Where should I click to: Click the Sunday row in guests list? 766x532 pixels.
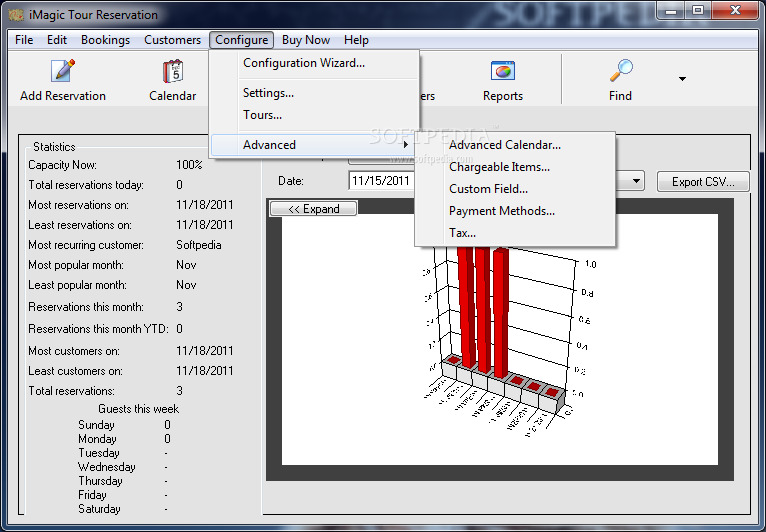point(124,425)
